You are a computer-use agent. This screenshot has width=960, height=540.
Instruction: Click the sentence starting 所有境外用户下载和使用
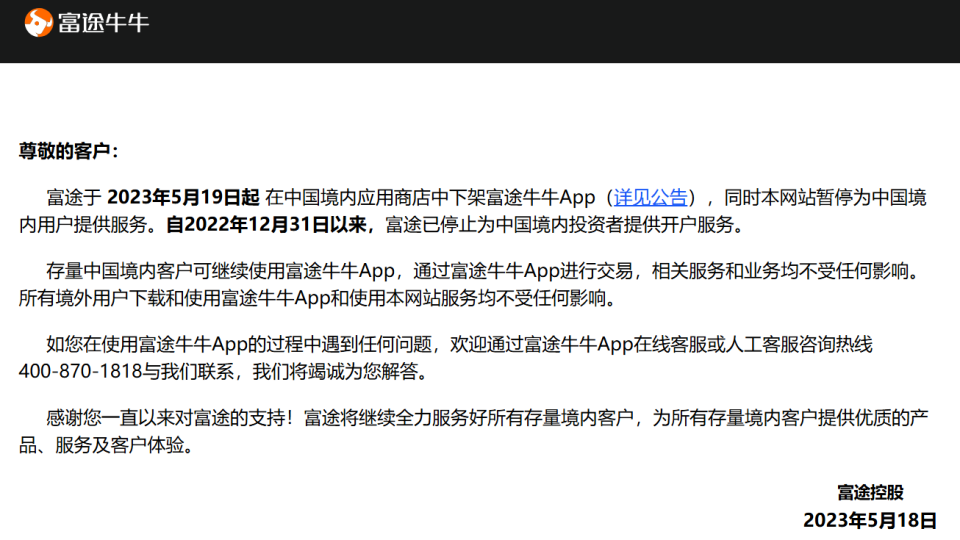[x=317, y=298]
